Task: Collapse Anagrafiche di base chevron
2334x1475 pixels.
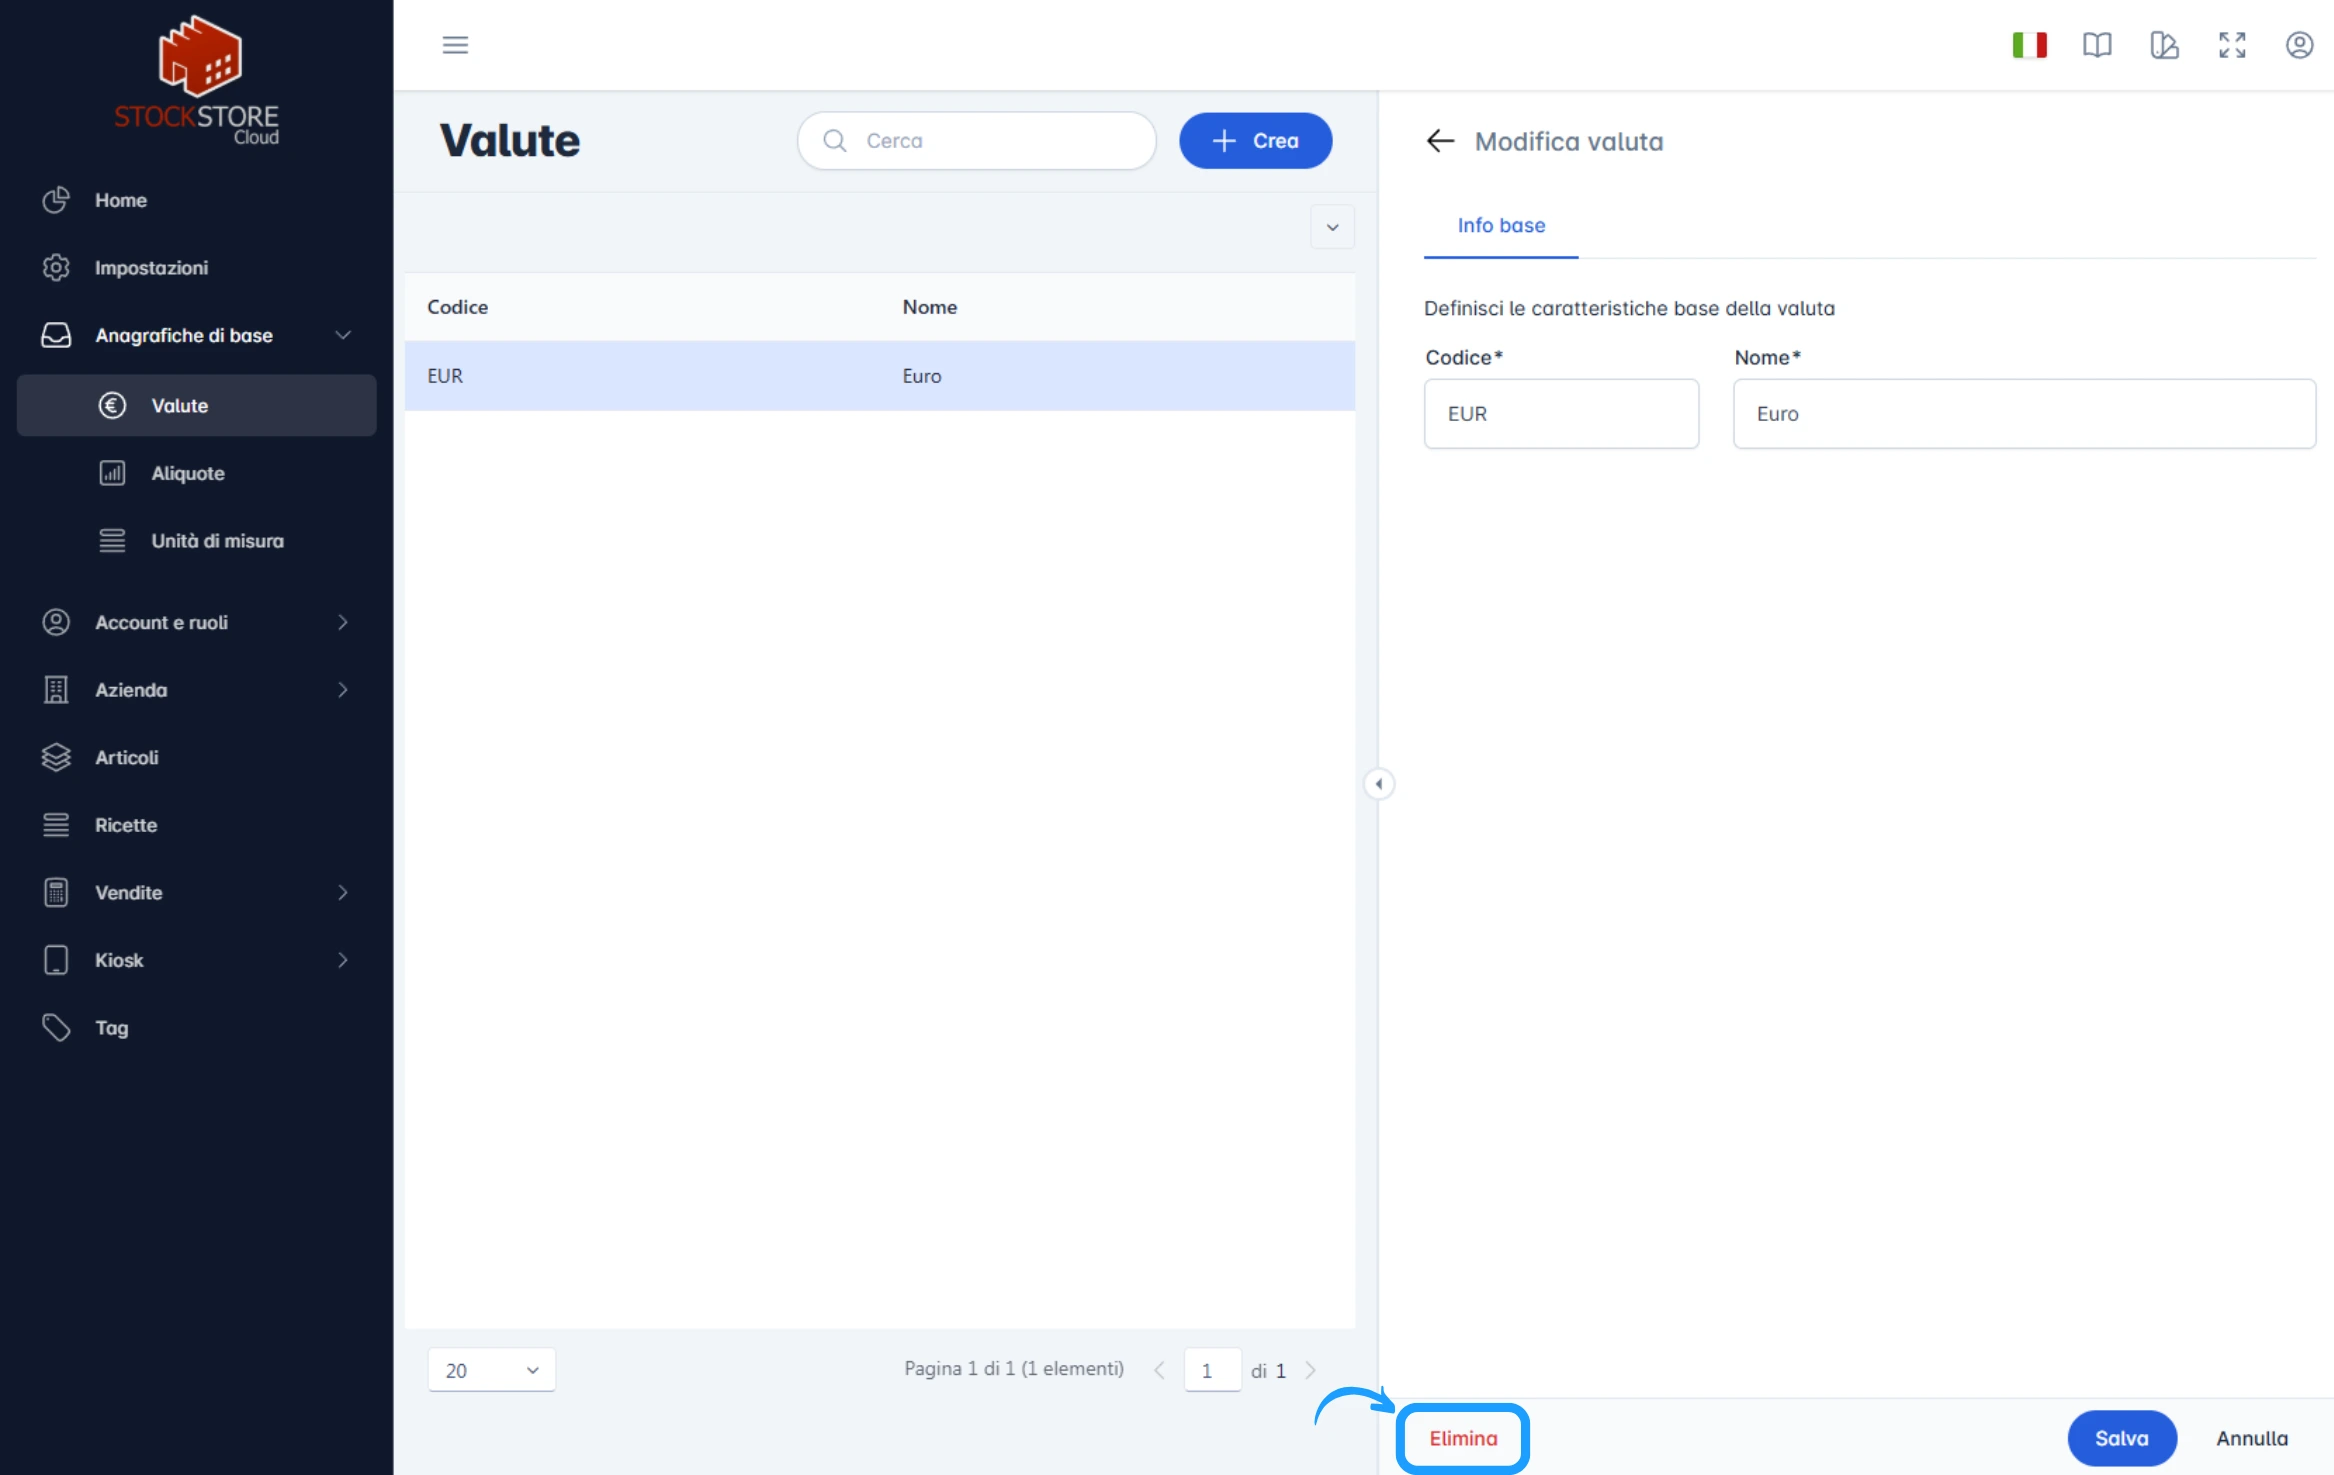Action: point(343,335)
